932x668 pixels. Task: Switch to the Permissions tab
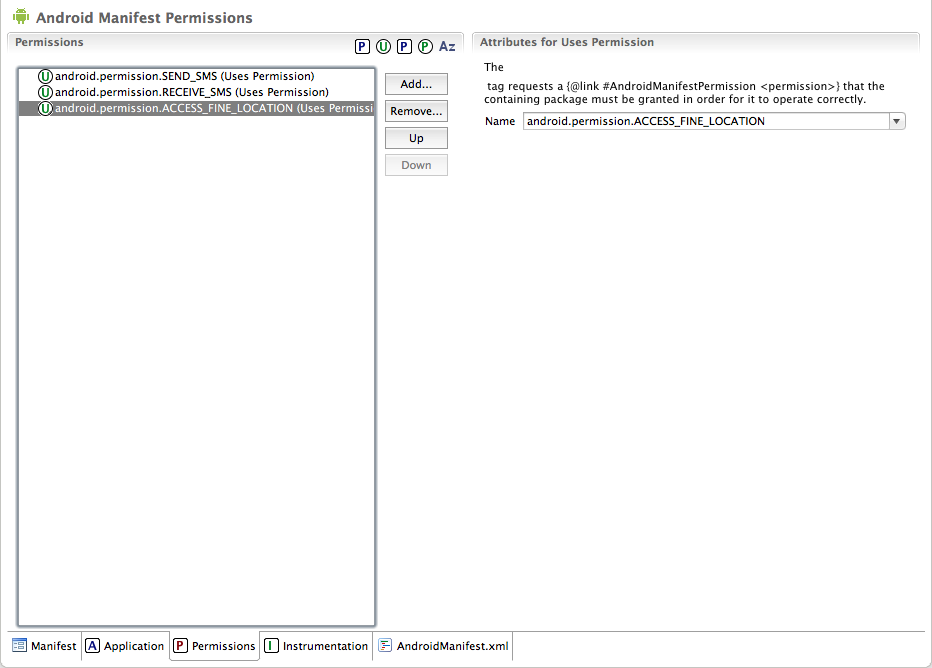[x=215, y=645]
